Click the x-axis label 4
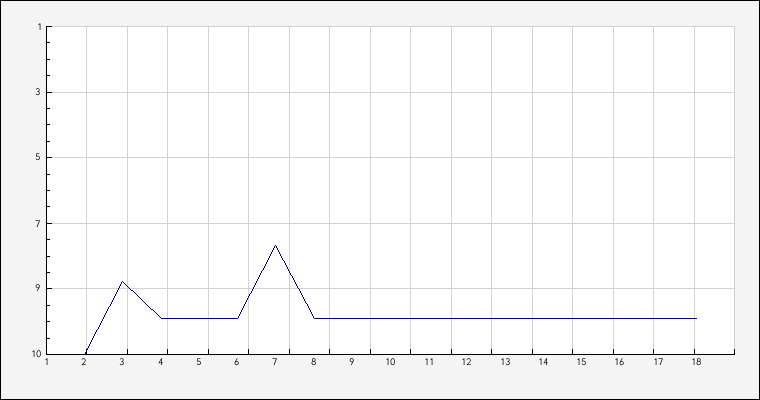Viewport: 760px width, 400px height. pyautogui.click(x=160, y=362)
